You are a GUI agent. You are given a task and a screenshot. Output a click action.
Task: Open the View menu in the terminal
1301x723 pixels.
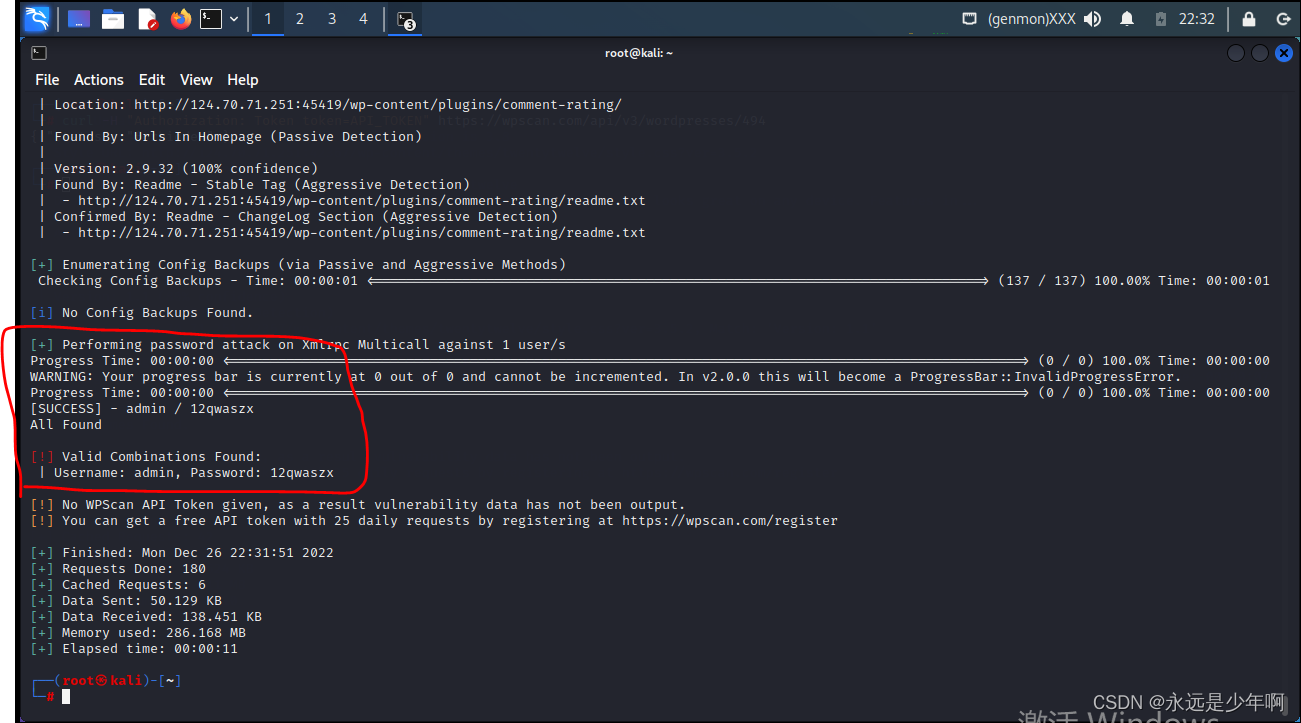tap(196, 80)
